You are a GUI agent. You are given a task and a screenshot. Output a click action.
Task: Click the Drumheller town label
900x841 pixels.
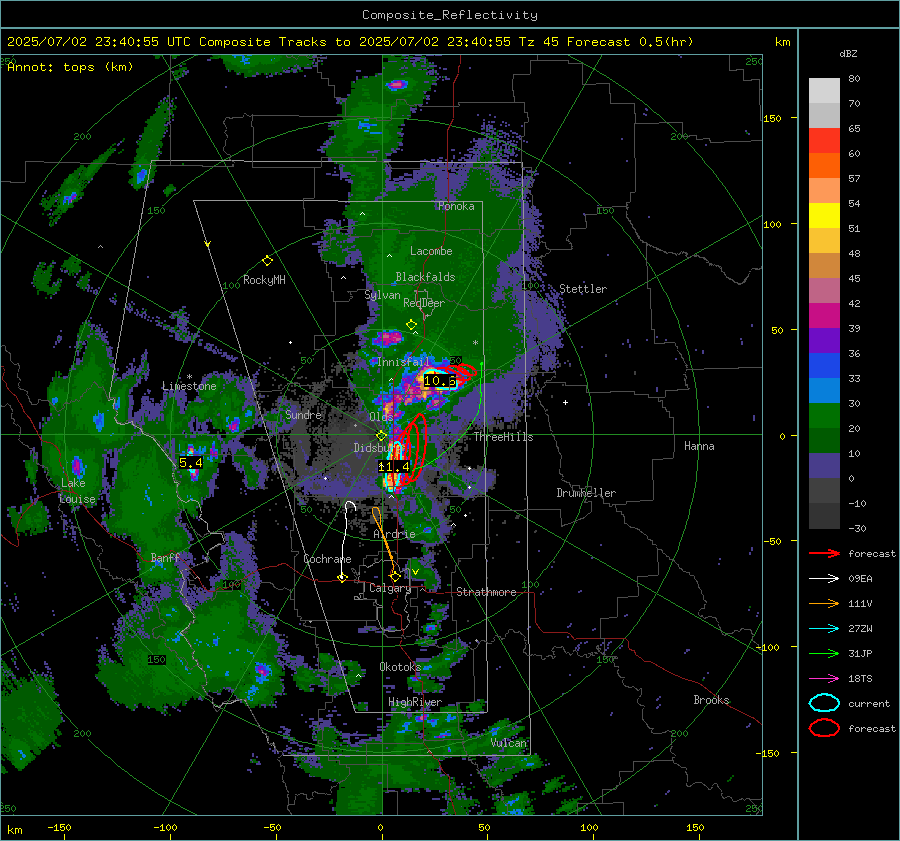click(586, 493)
